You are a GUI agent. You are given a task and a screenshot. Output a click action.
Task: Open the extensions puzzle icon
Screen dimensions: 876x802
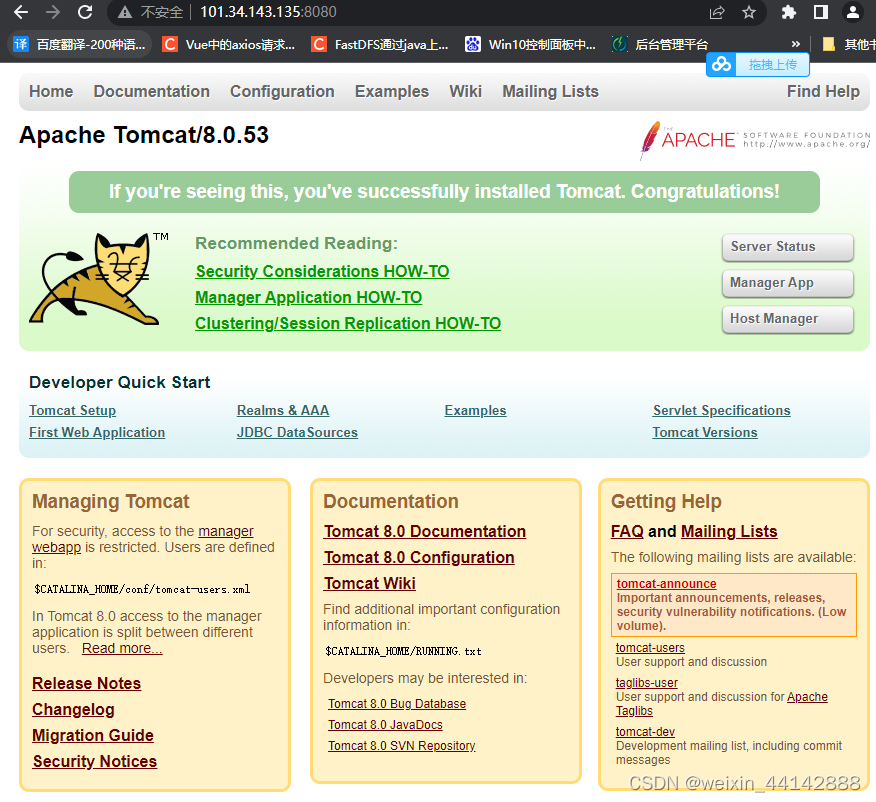pyautogui.click(x=788, y=12)
